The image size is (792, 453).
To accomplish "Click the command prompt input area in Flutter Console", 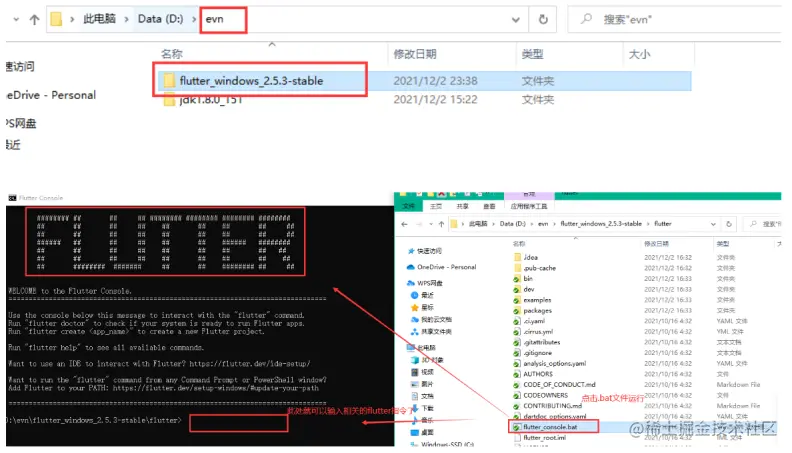I will (x=238, y=423).
